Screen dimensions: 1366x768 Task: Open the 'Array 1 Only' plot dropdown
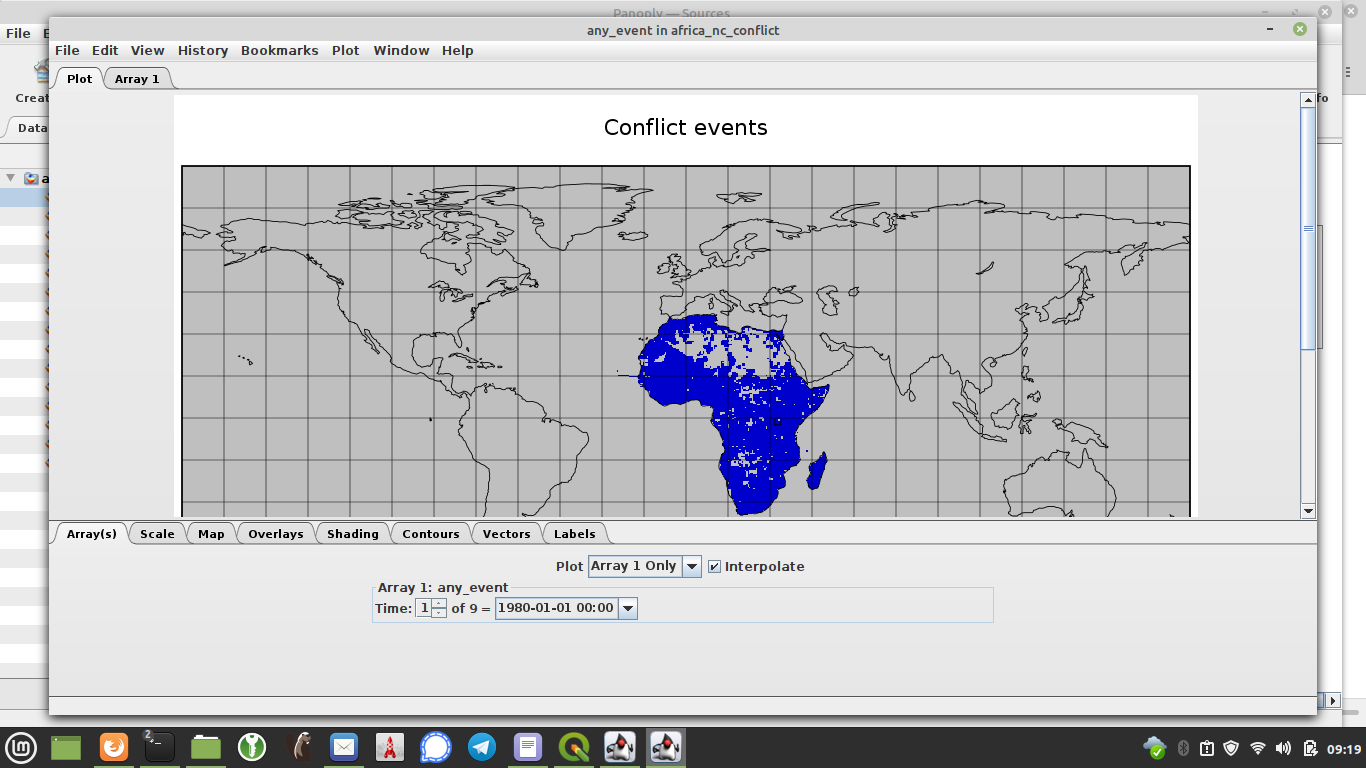689,566
